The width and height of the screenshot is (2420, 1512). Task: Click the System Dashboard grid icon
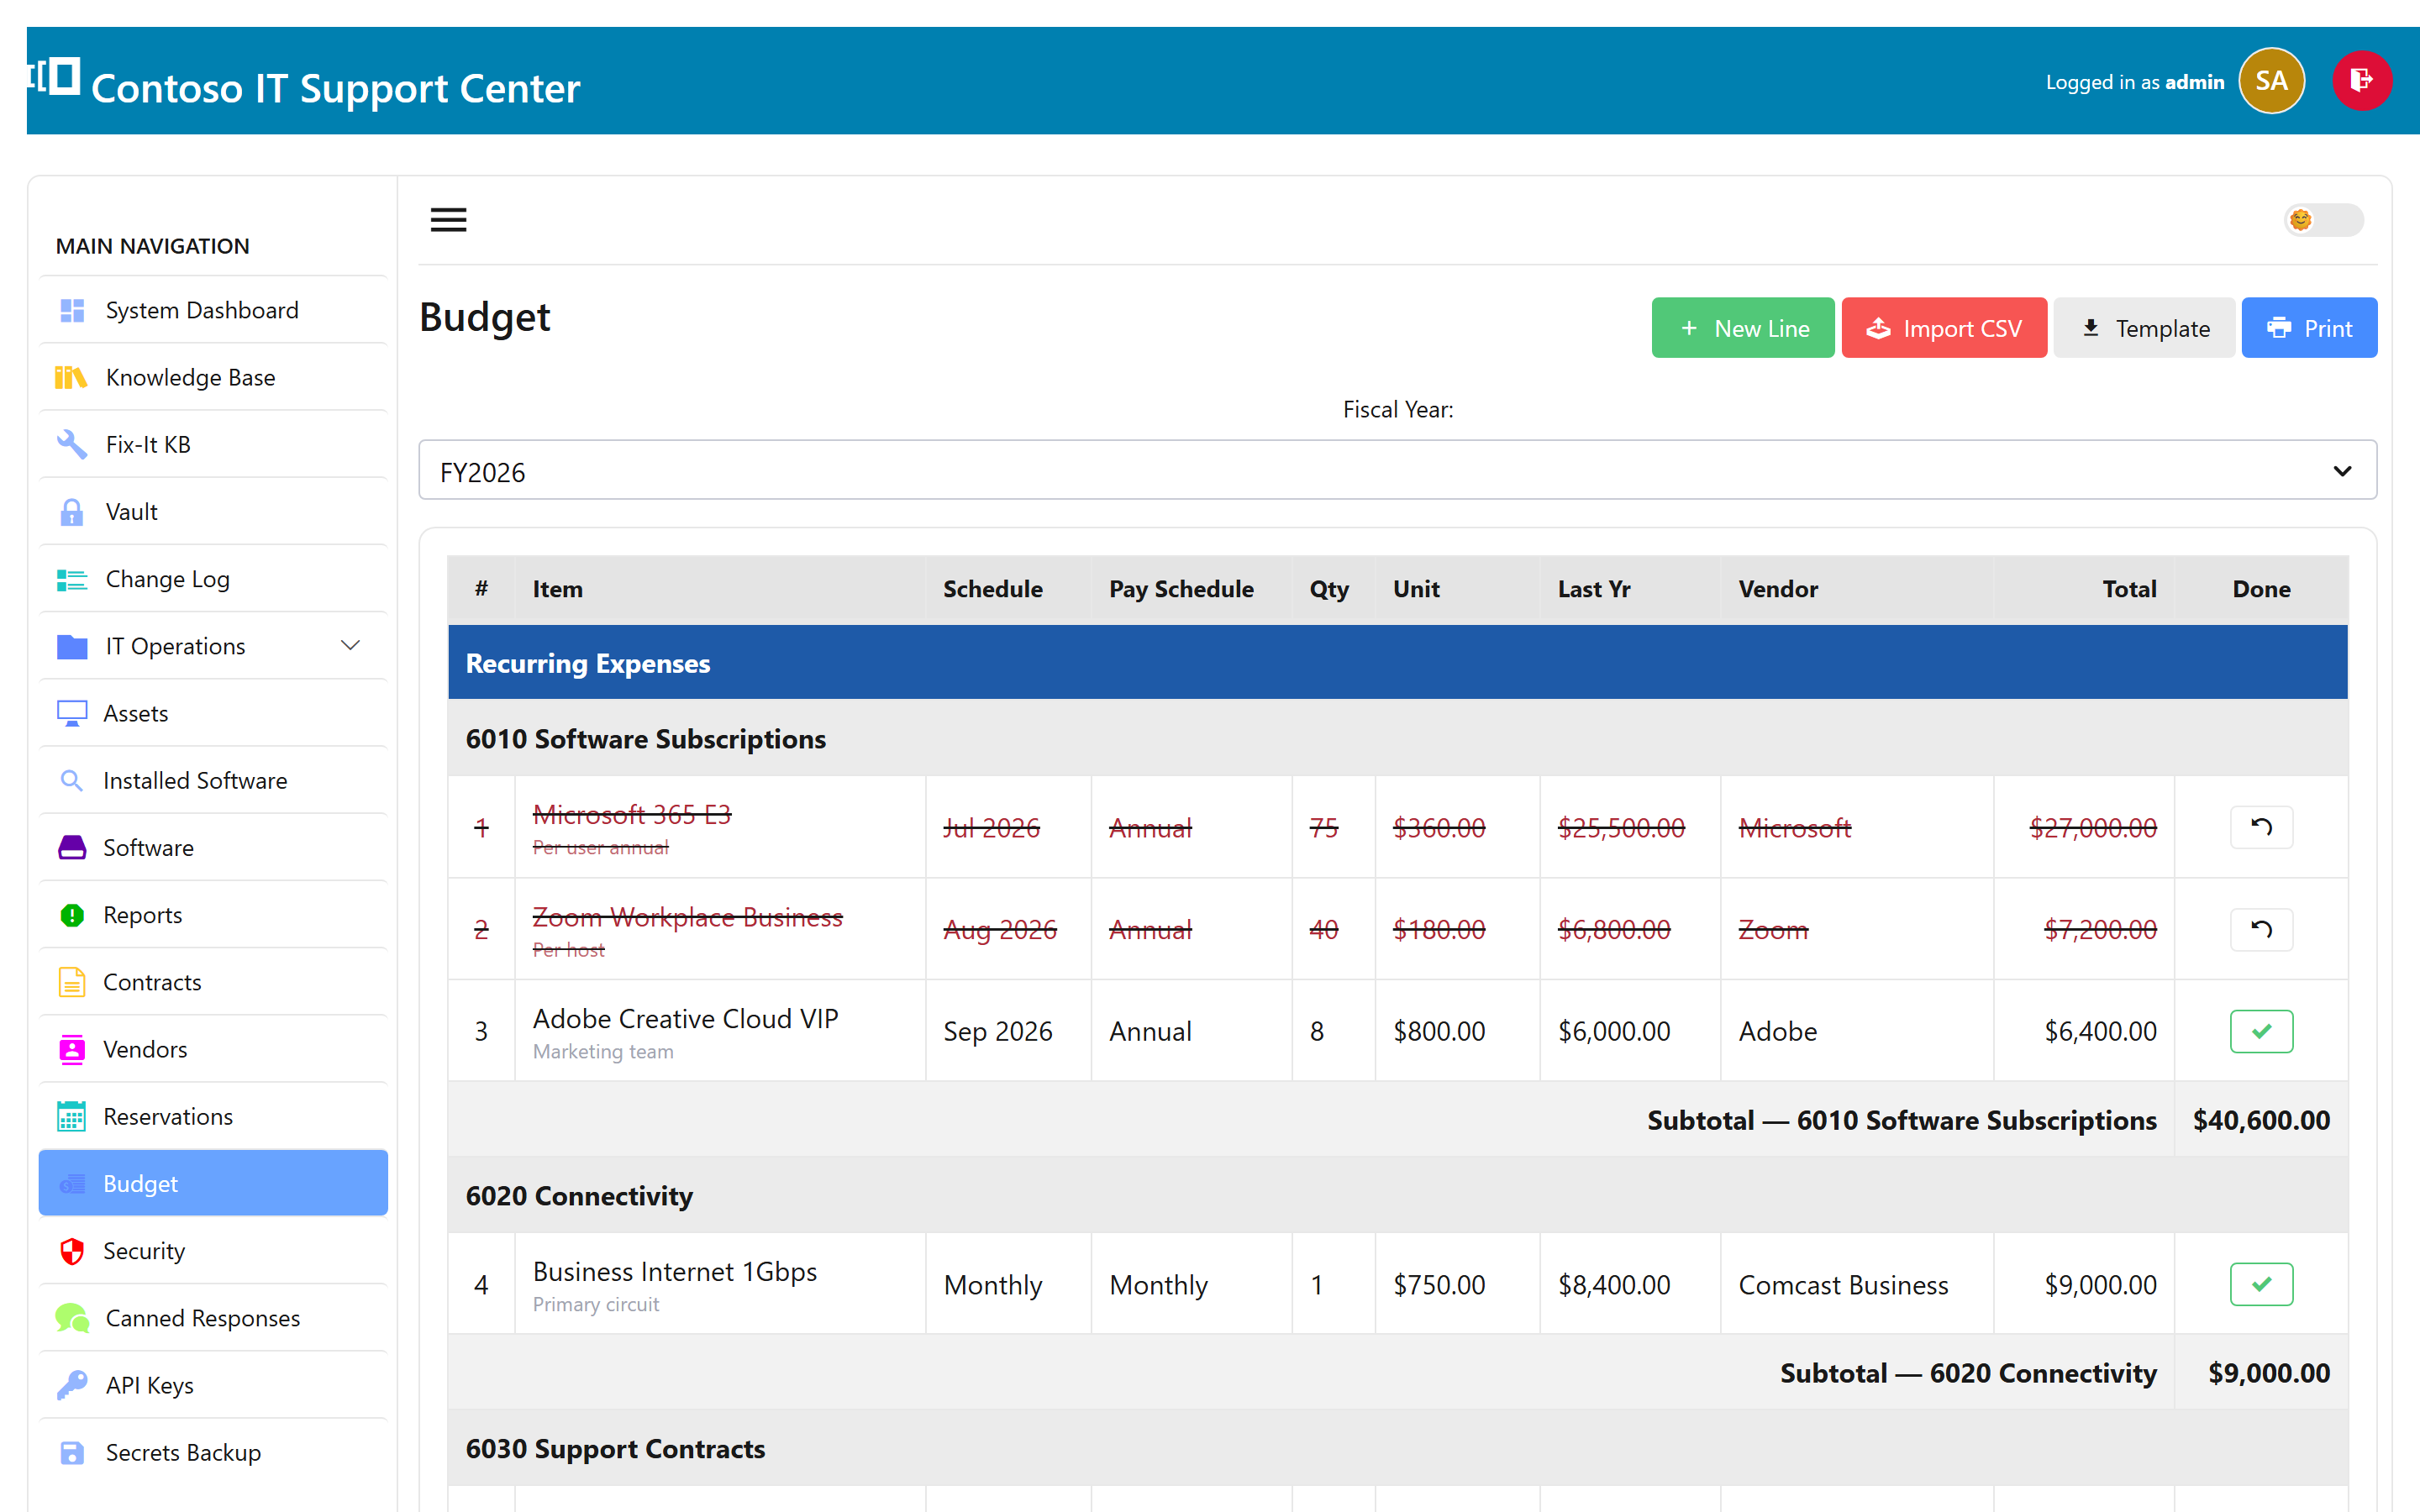coord(72,310)
